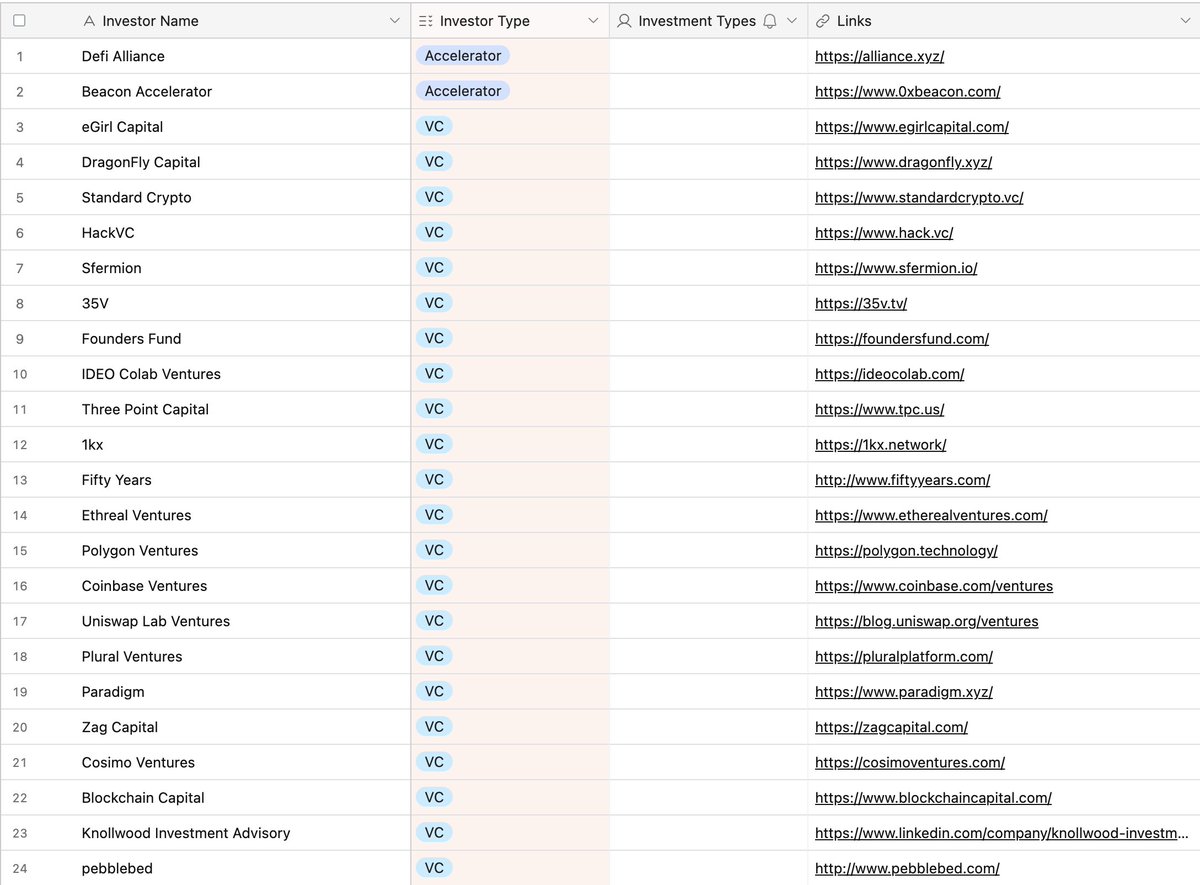Open the egirlcapital.com link
Viewport: 1200px width, 885px height.
pos(912,127)
